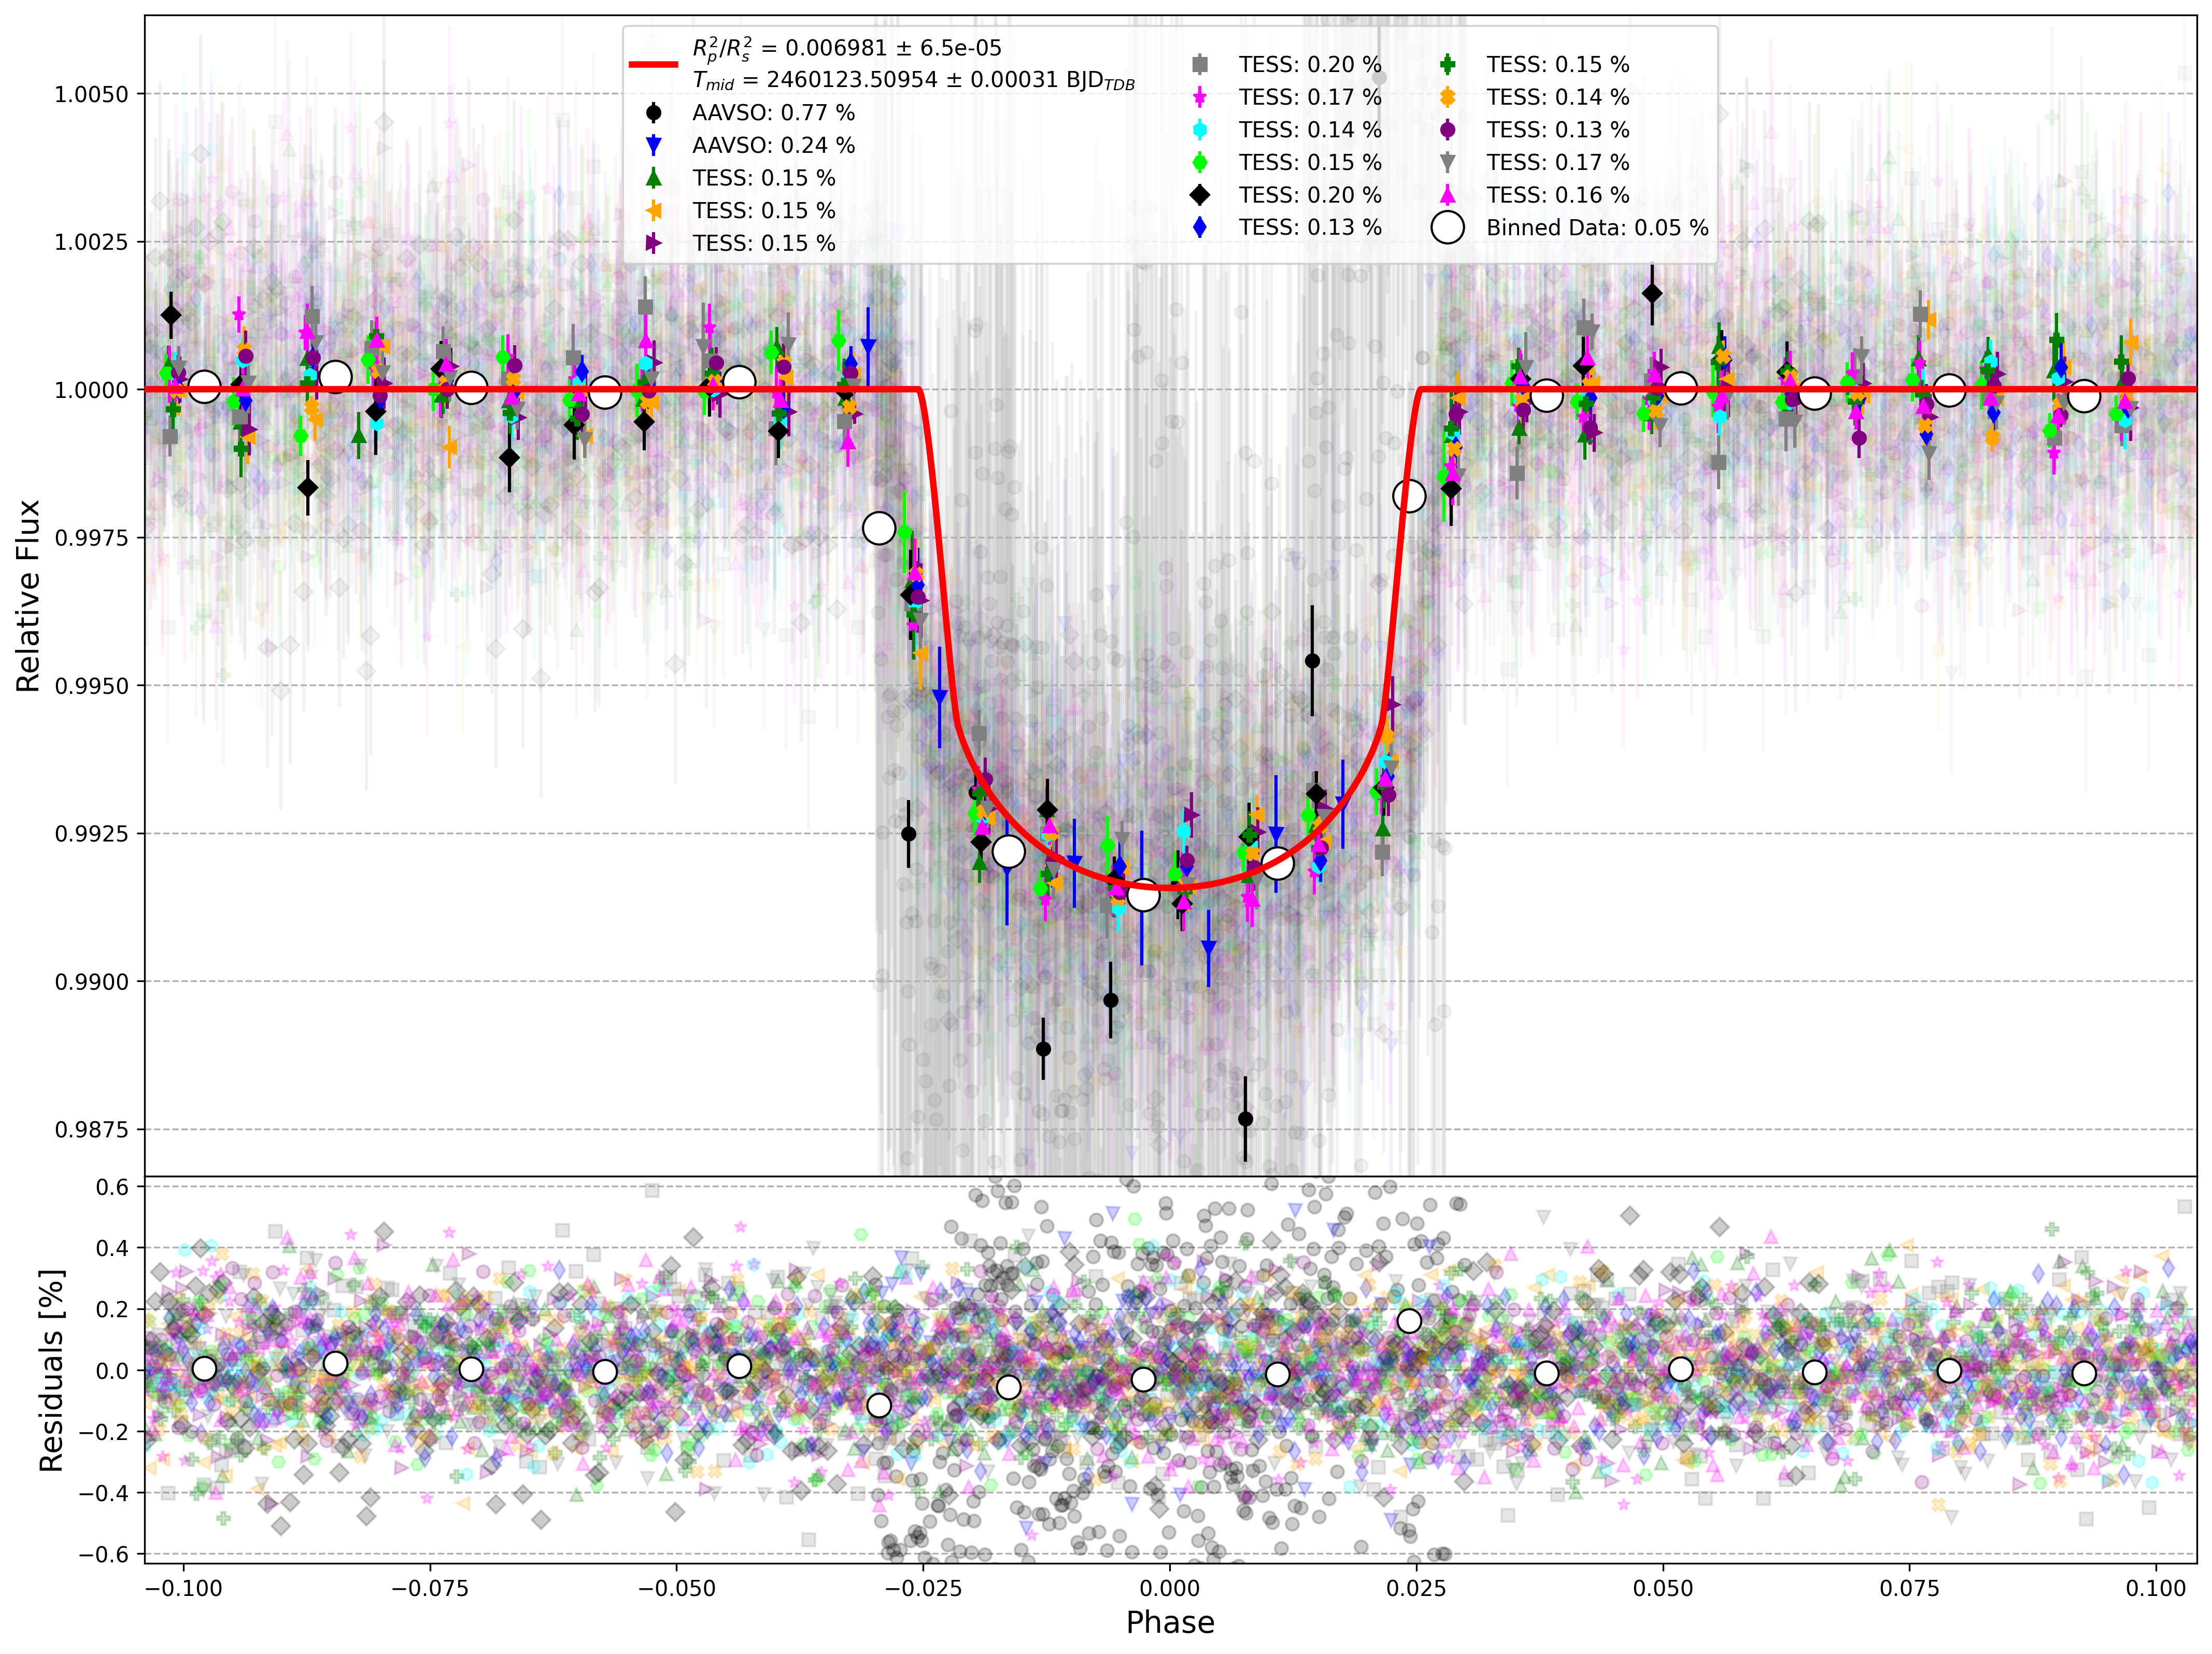Click the white circle marker beside Binned Data
Viewport: 2212px width, 1654px height.
coord(1447,228)
